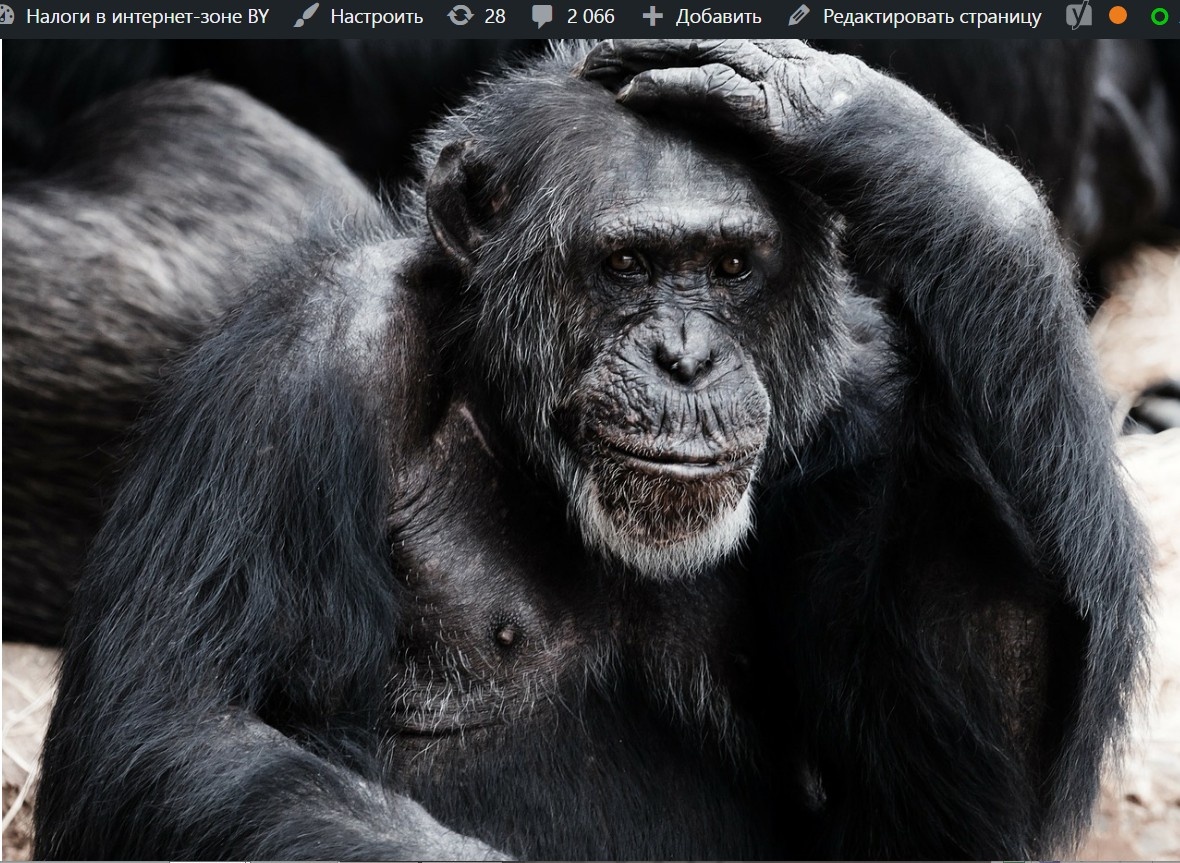This screenshot has width=1180, height=863.
Task: Open the site name "Налоги в интернет-зоне BY"
Action: [x=148, y=17]
